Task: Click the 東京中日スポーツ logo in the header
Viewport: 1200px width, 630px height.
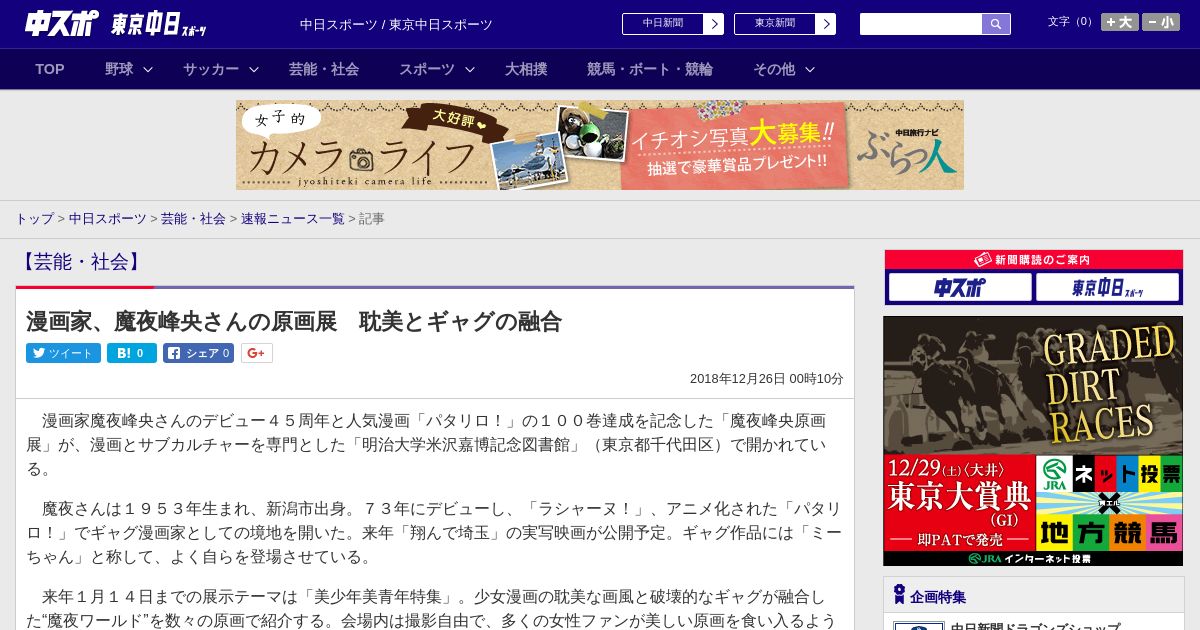Action: (x=159, y=24)
